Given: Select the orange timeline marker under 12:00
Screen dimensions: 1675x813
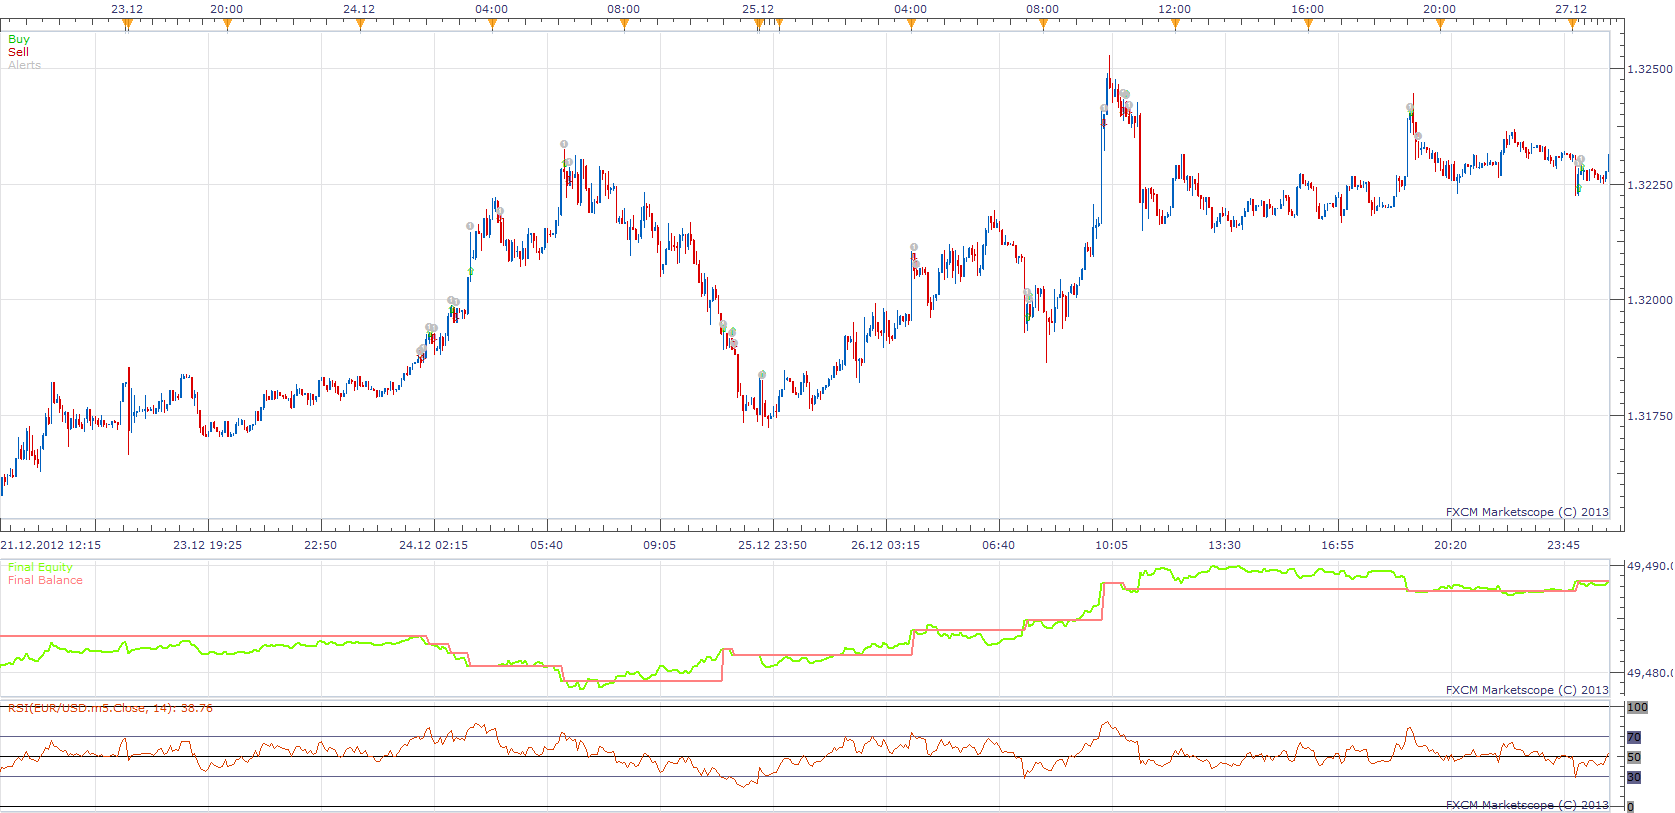Looking at the screenshot, I should pos(1175,25).
